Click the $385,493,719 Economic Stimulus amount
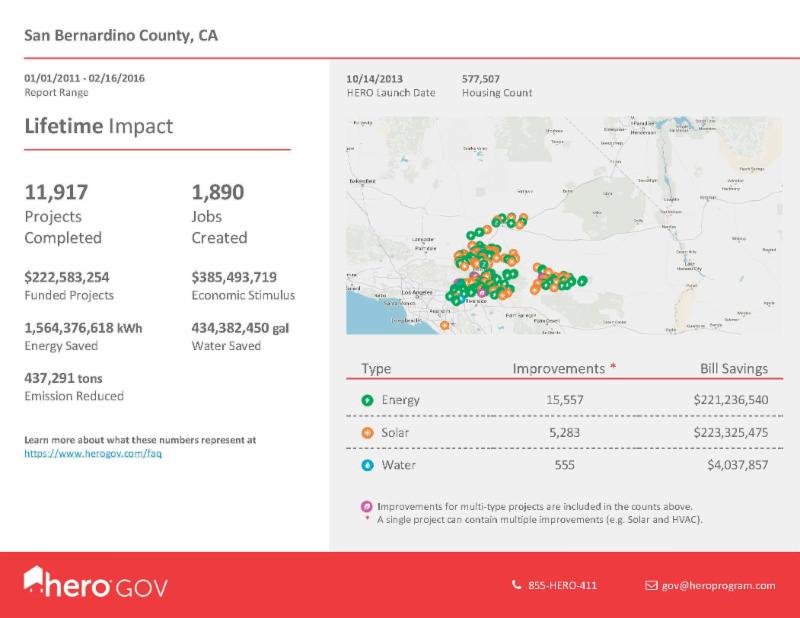Screen dimensions: 800x618 pos(234,277)
